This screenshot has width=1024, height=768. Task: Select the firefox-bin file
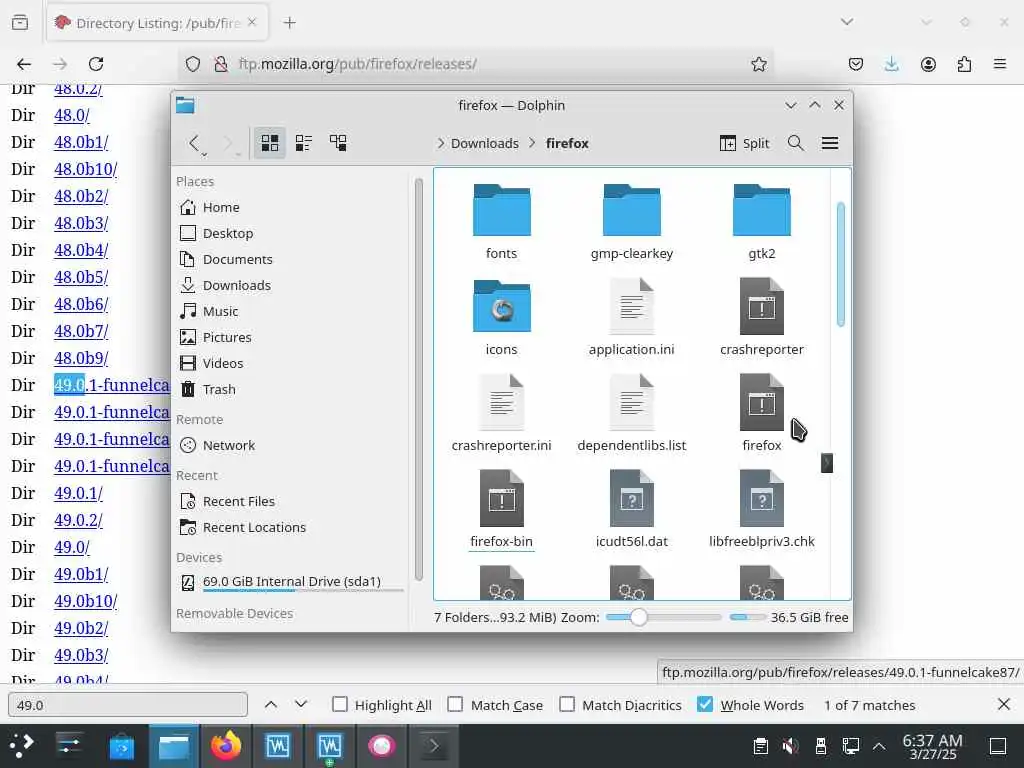click(502, 510)
